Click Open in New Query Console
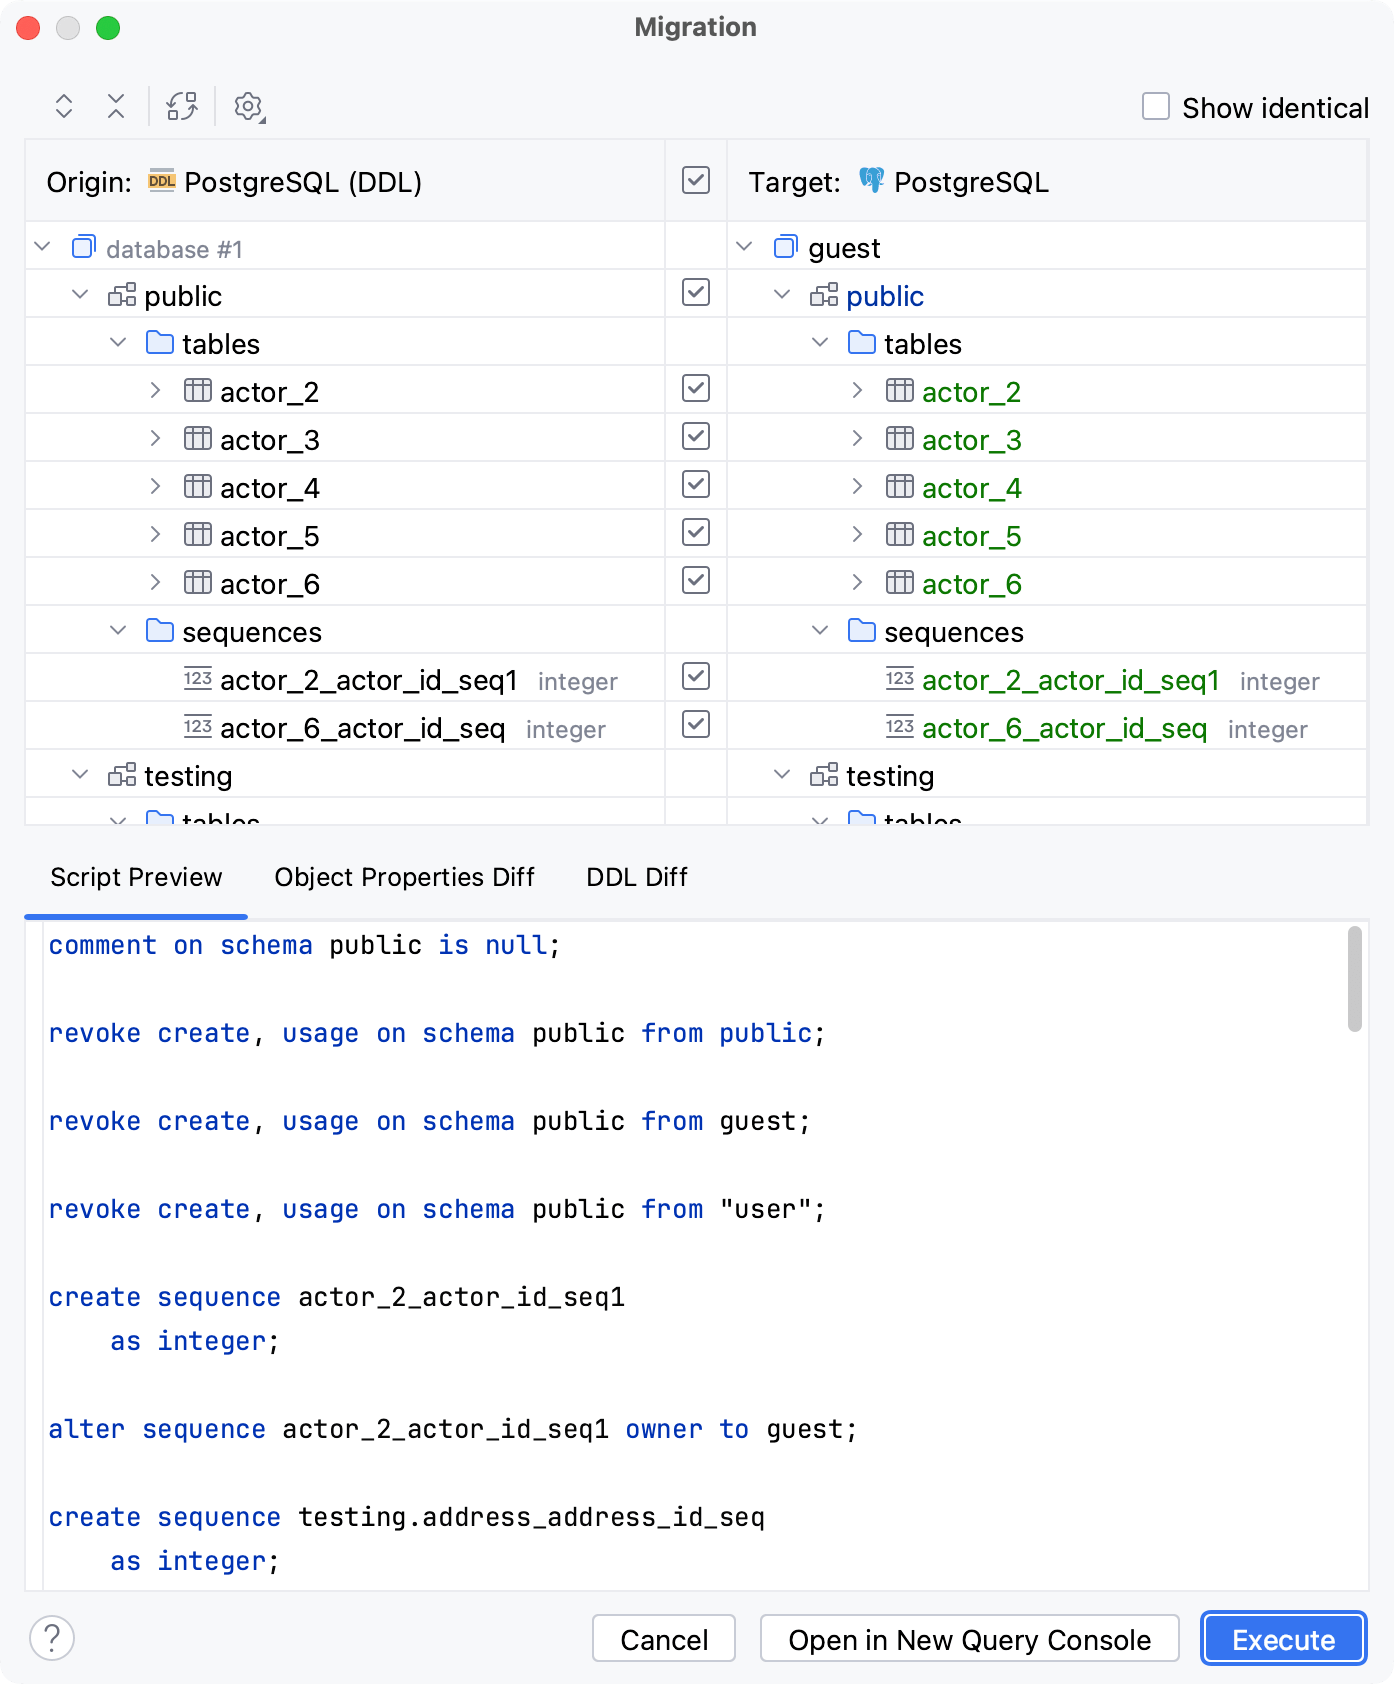The image size is (1394, 1684). (x=969, y=1639)
